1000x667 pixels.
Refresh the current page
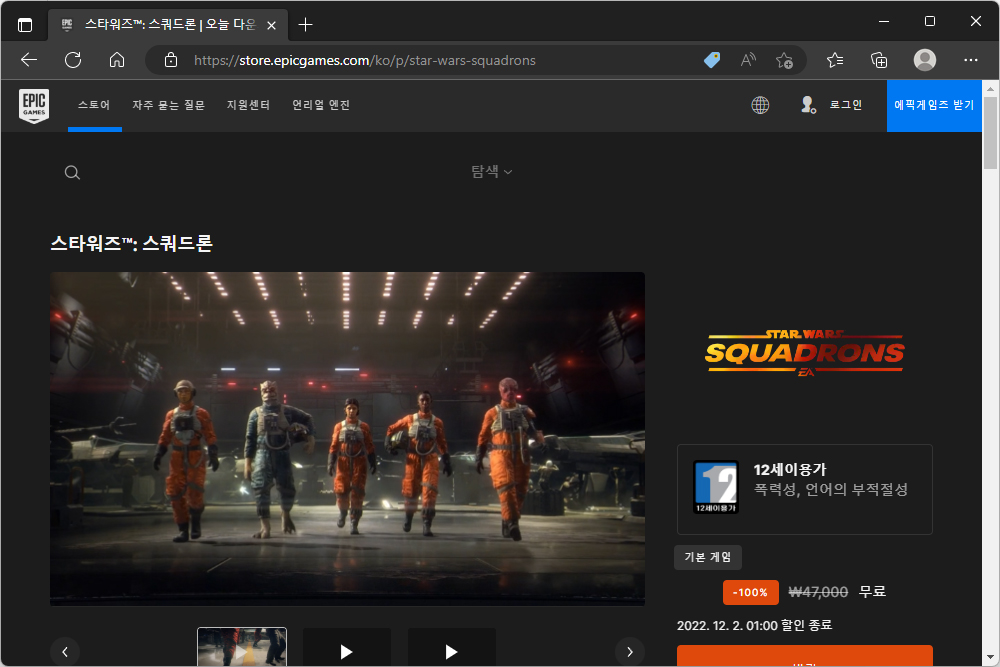tap(73, 61)
